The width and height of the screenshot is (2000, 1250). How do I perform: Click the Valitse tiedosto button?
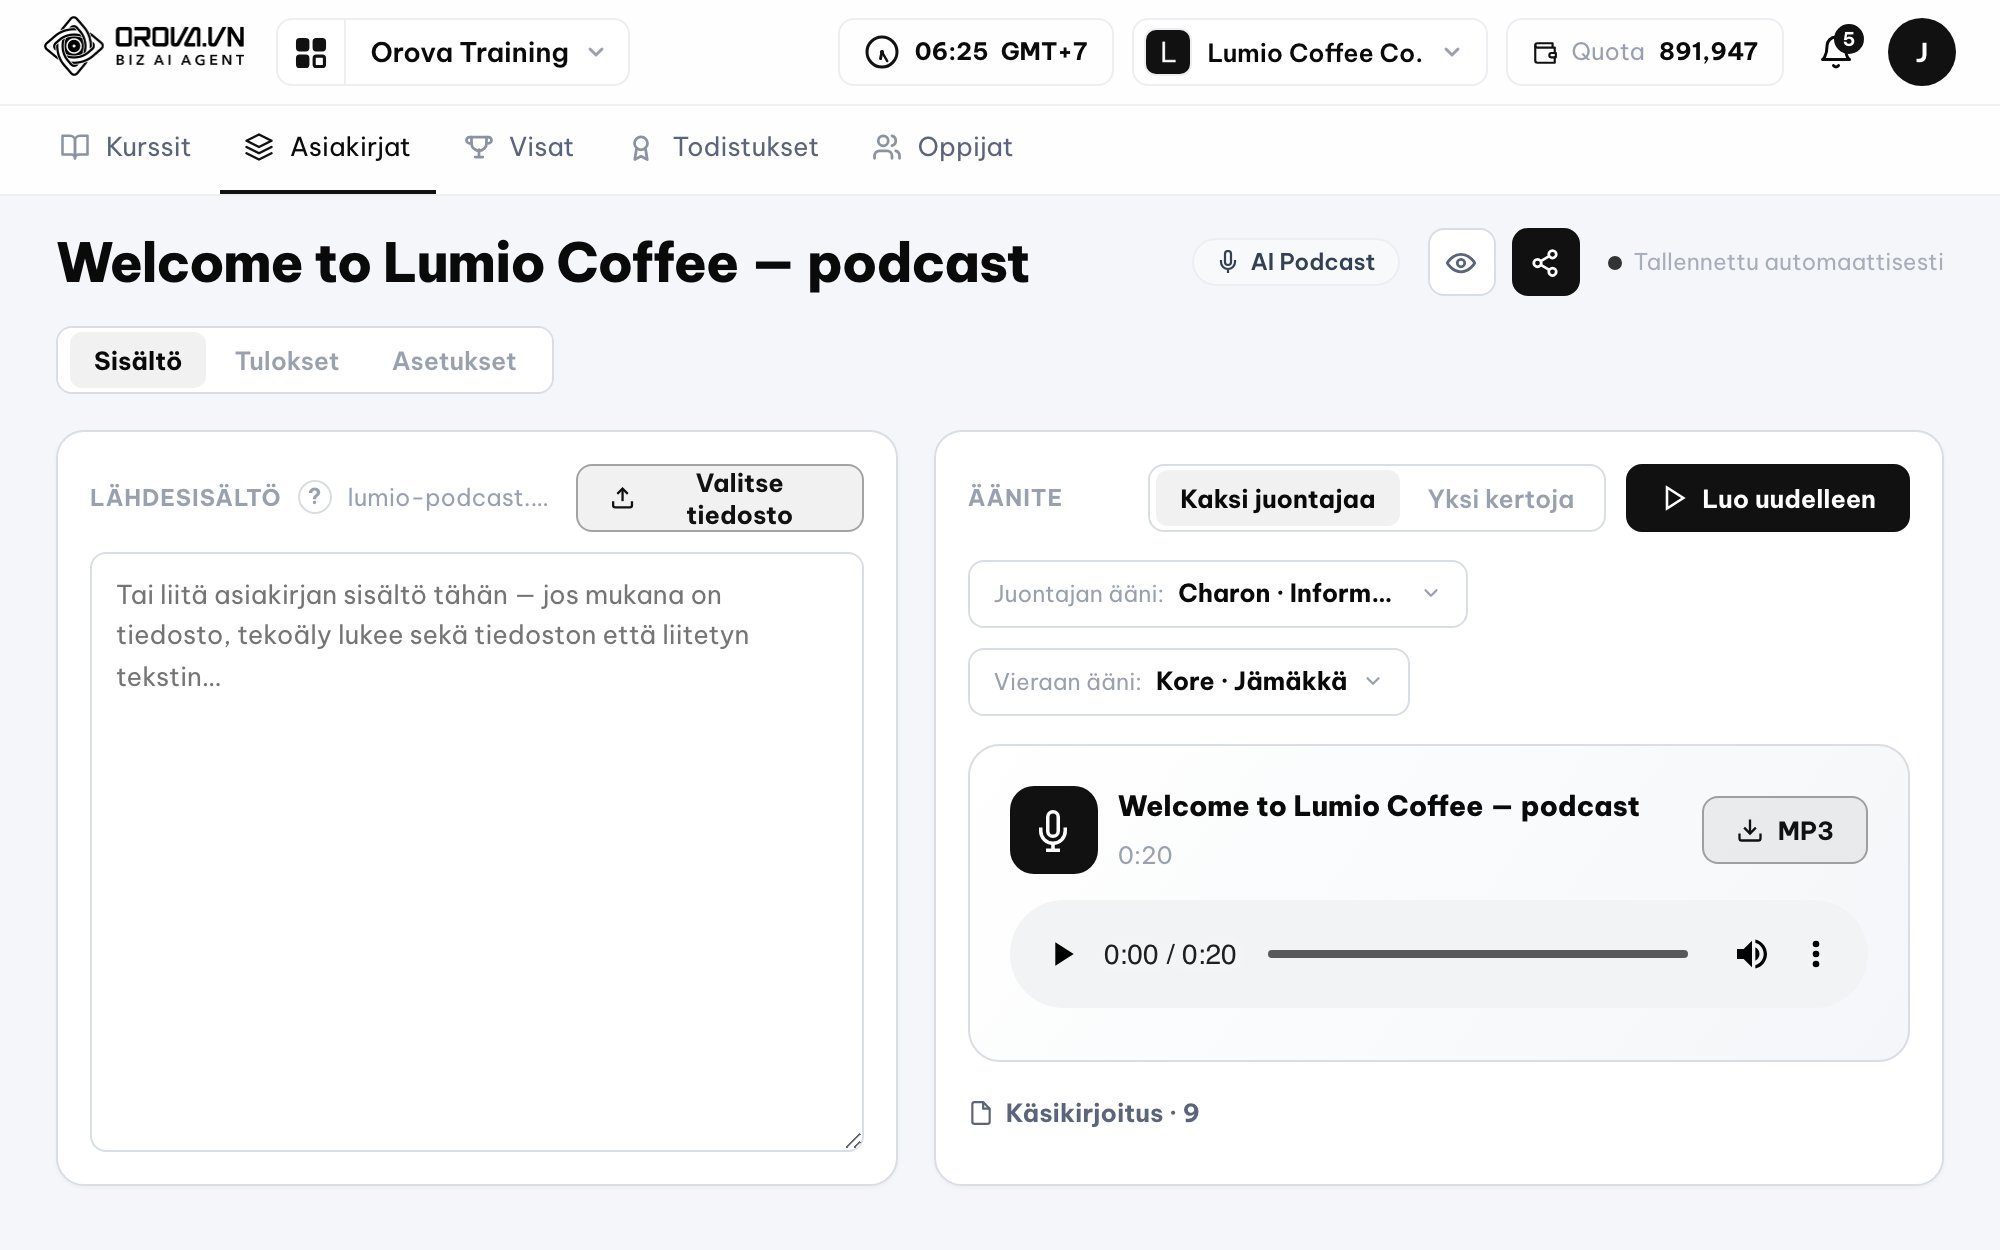[720, 498]
